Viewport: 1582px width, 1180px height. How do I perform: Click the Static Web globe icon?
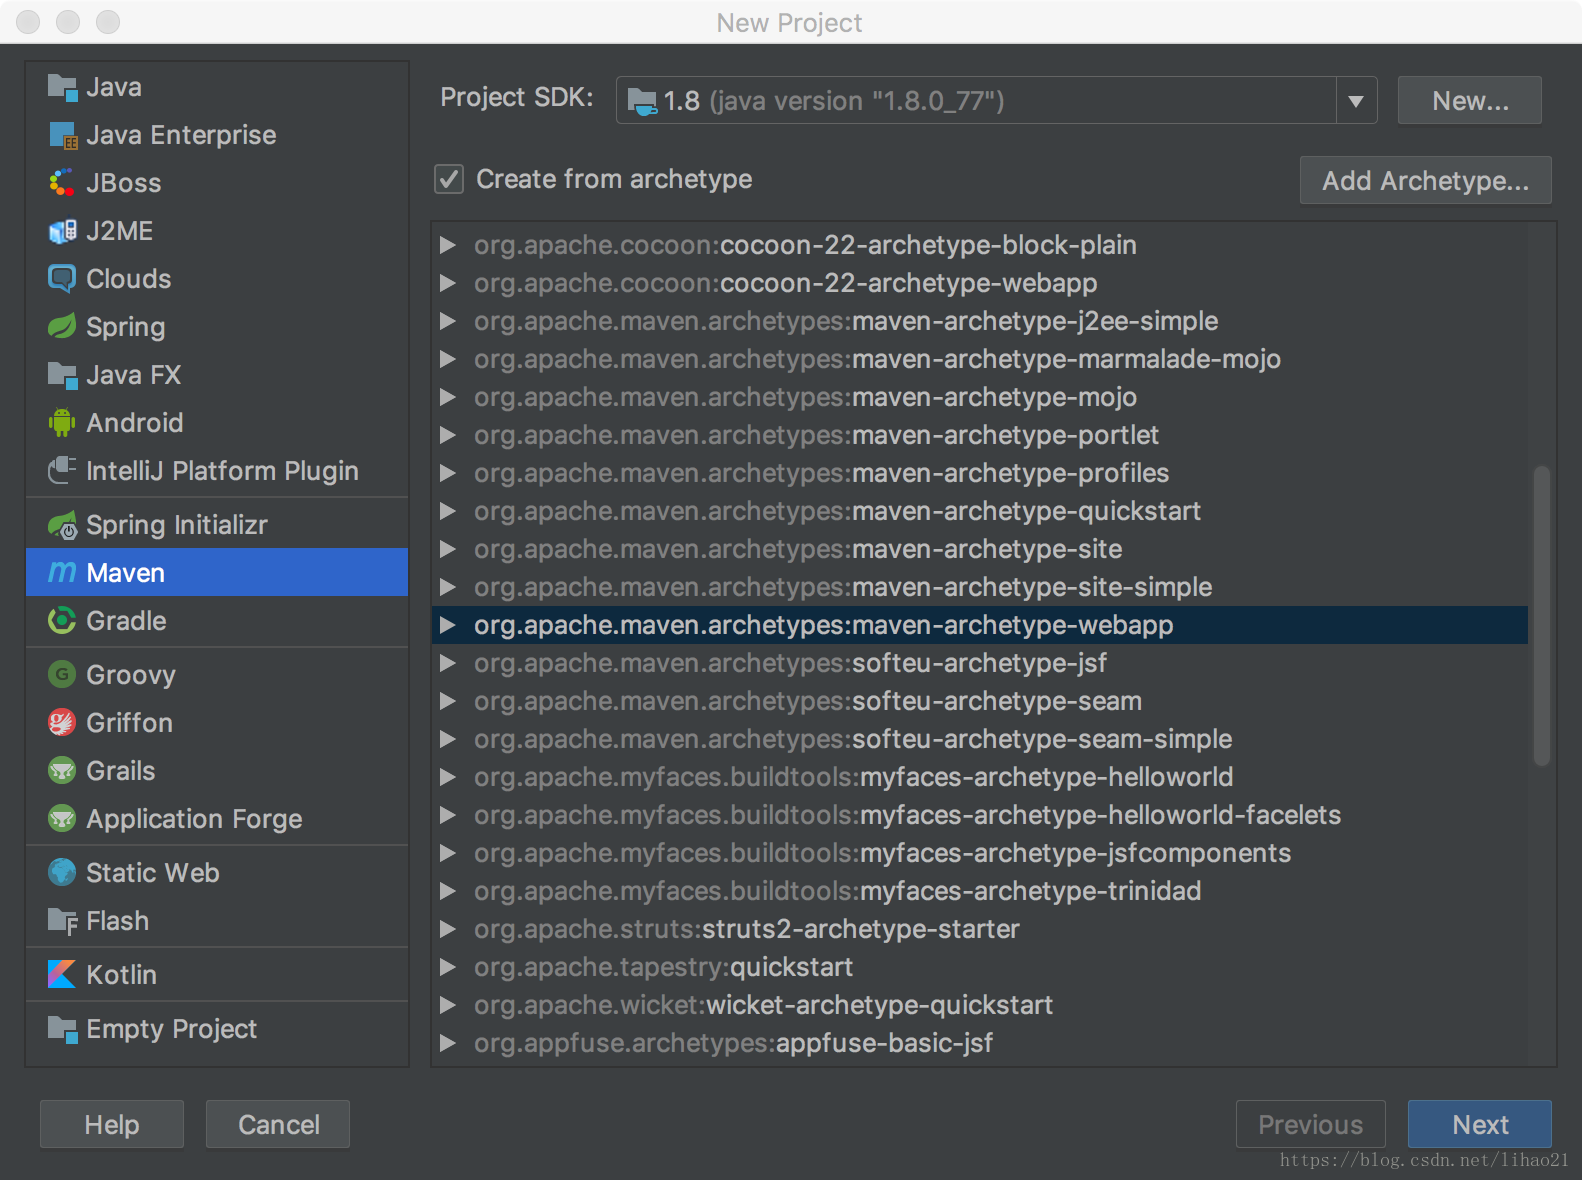(62, 873)
